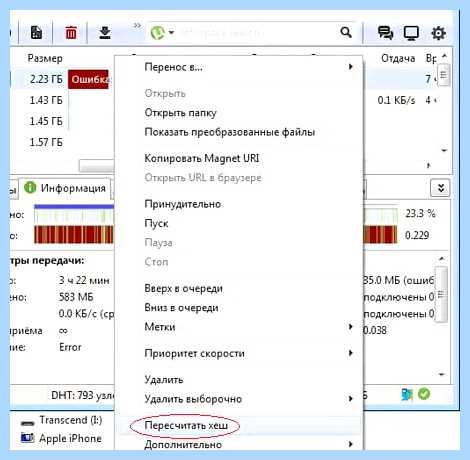Open the Информация tab

(x=65, y=188)
